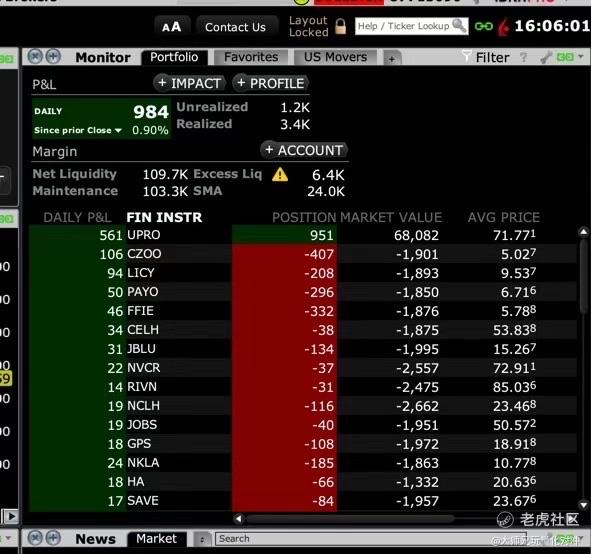Screen dimensions: 591x554
Task: Click the Excess Liq warning triangle
Action: [x=280, y=174]
